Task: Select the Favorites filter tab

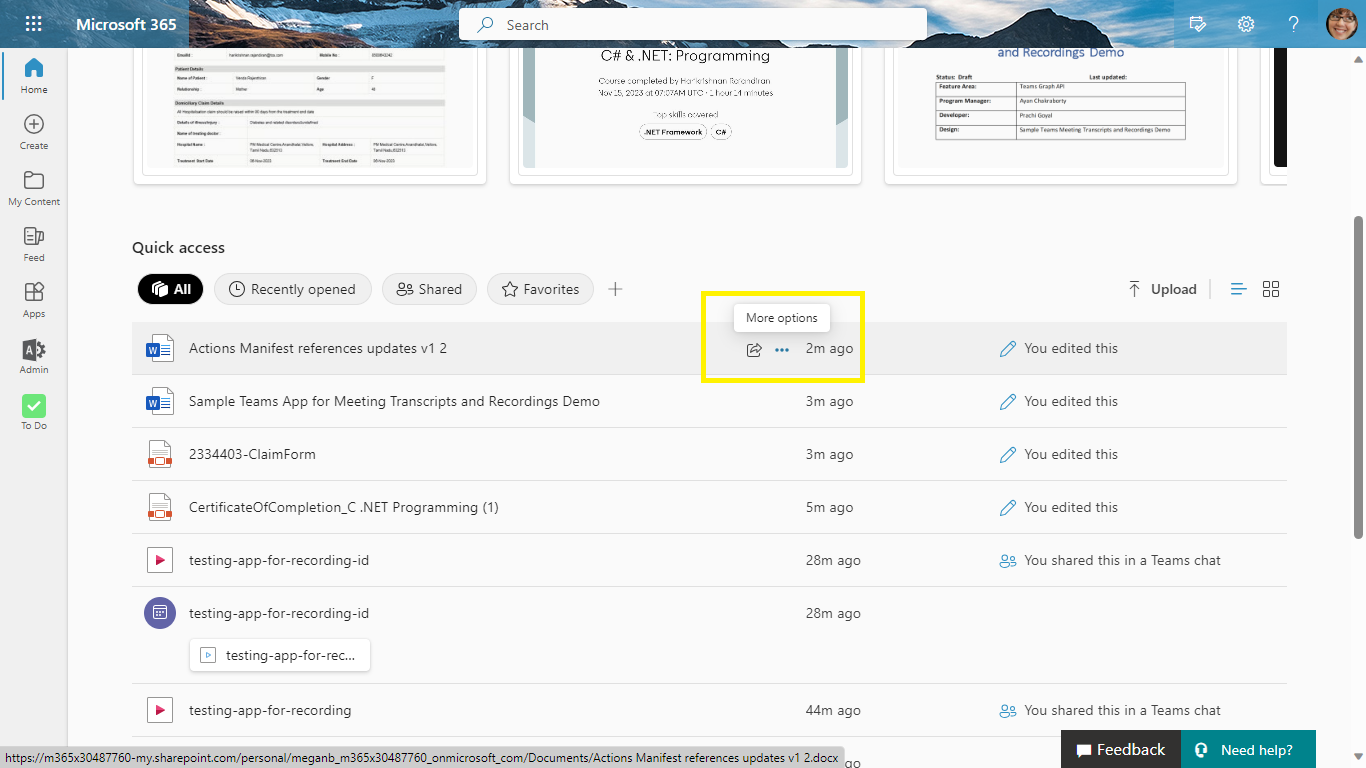Action: coord(540,289)
